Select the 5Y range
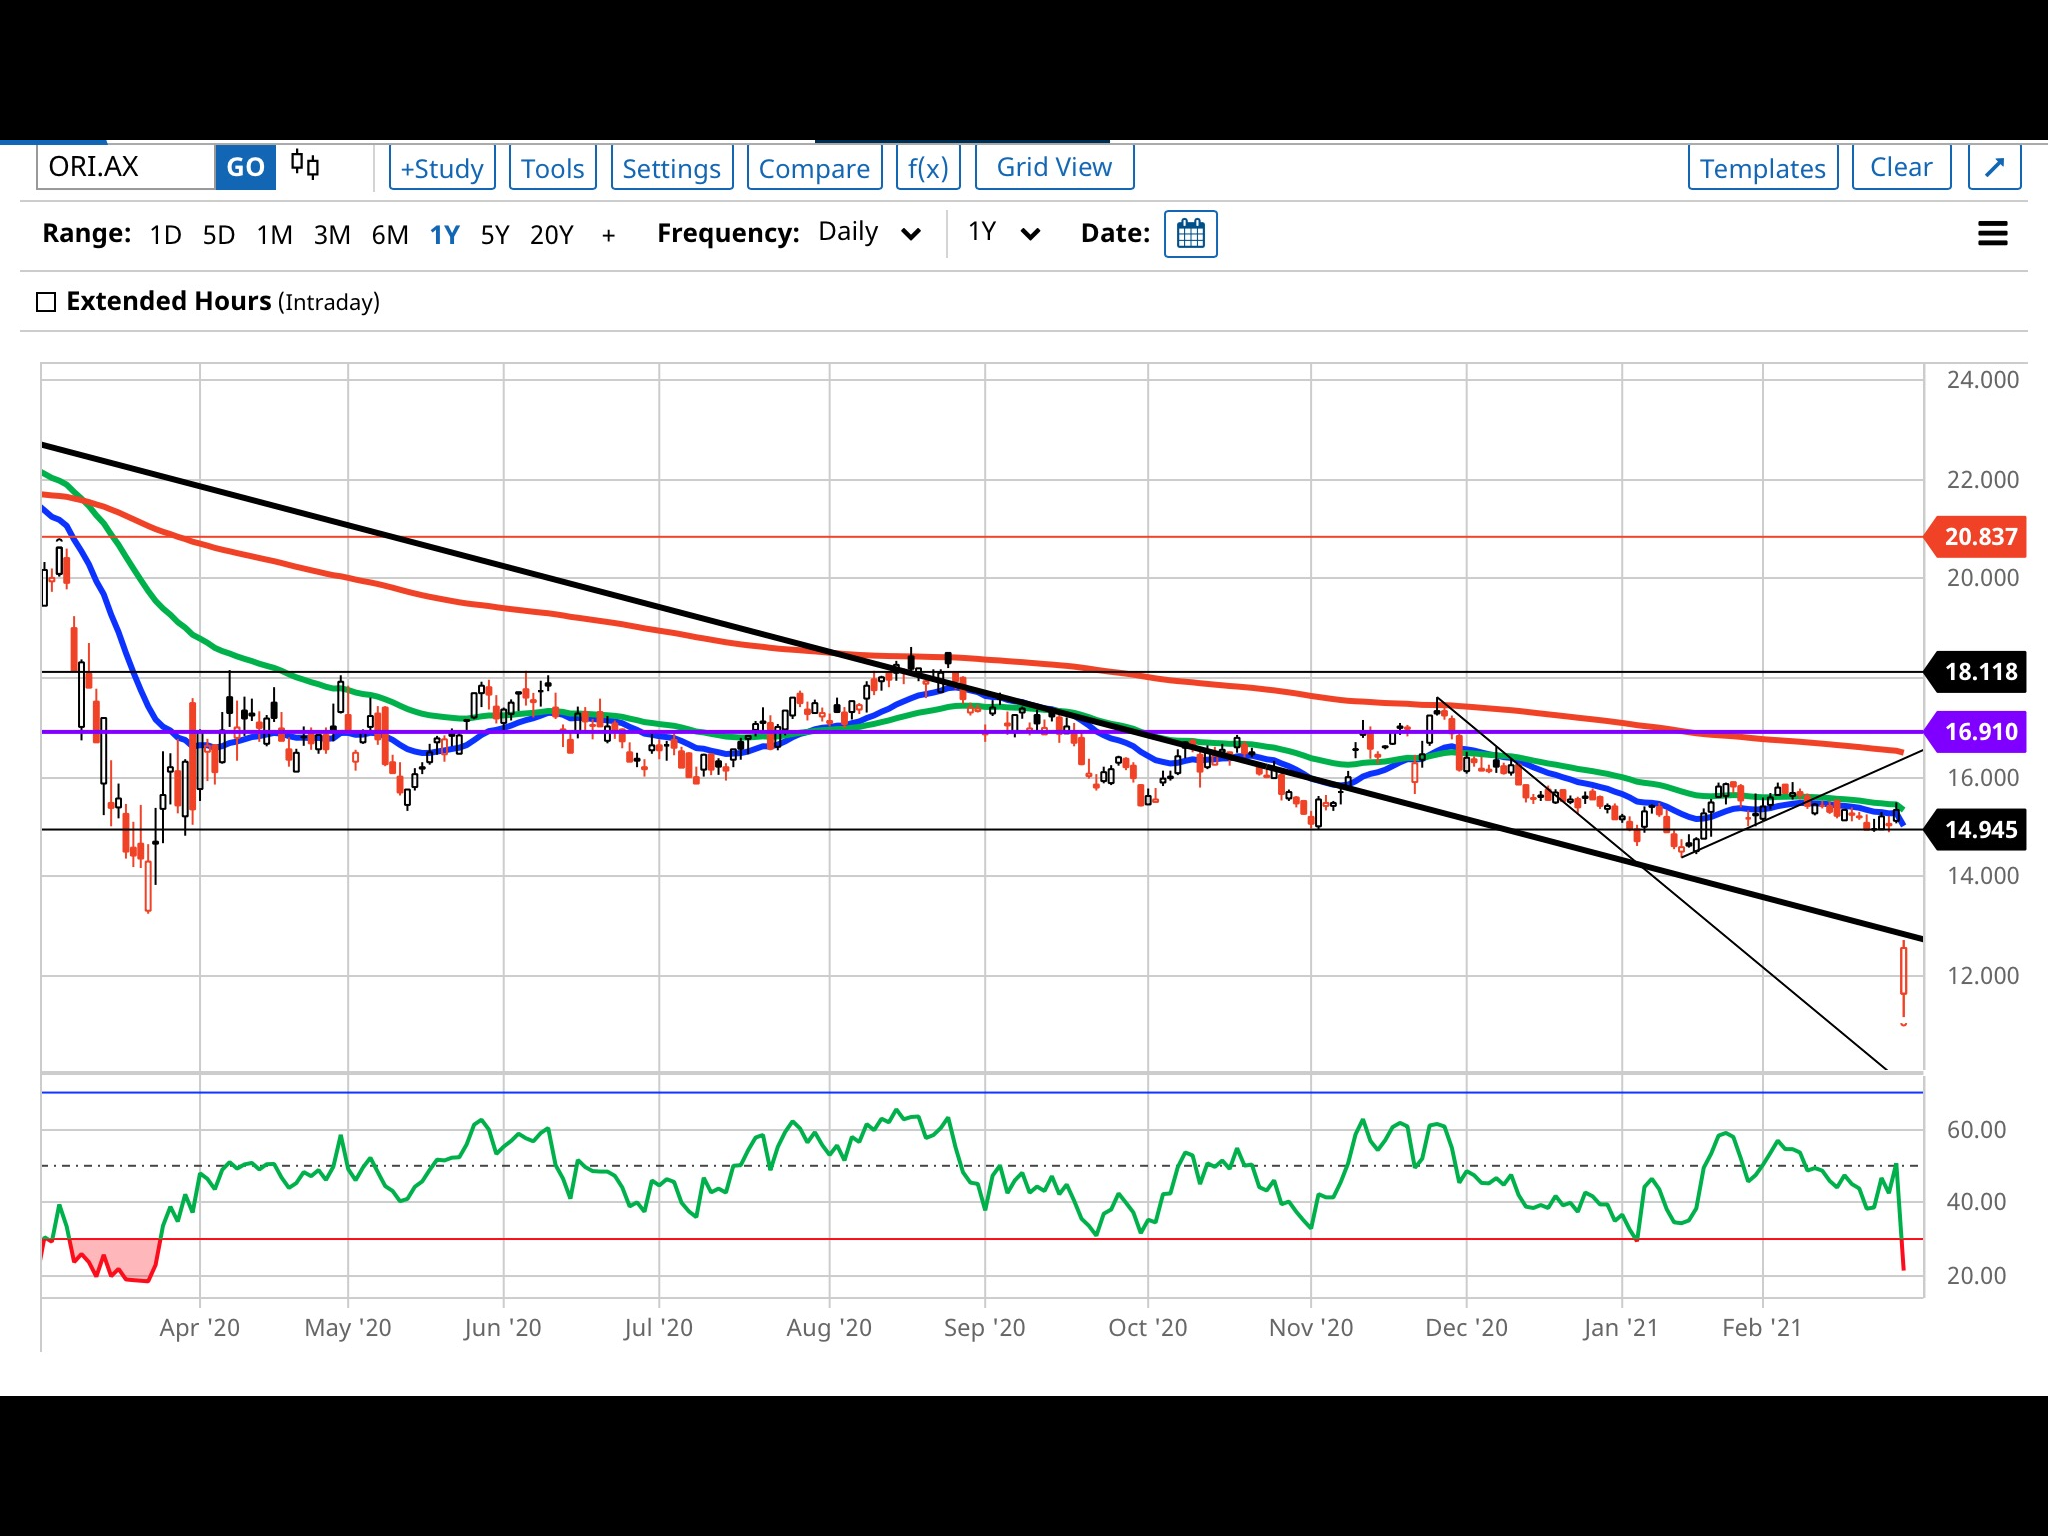Image resolution: width=2048 pixels, height=1536 pixels. coord(495,235)
